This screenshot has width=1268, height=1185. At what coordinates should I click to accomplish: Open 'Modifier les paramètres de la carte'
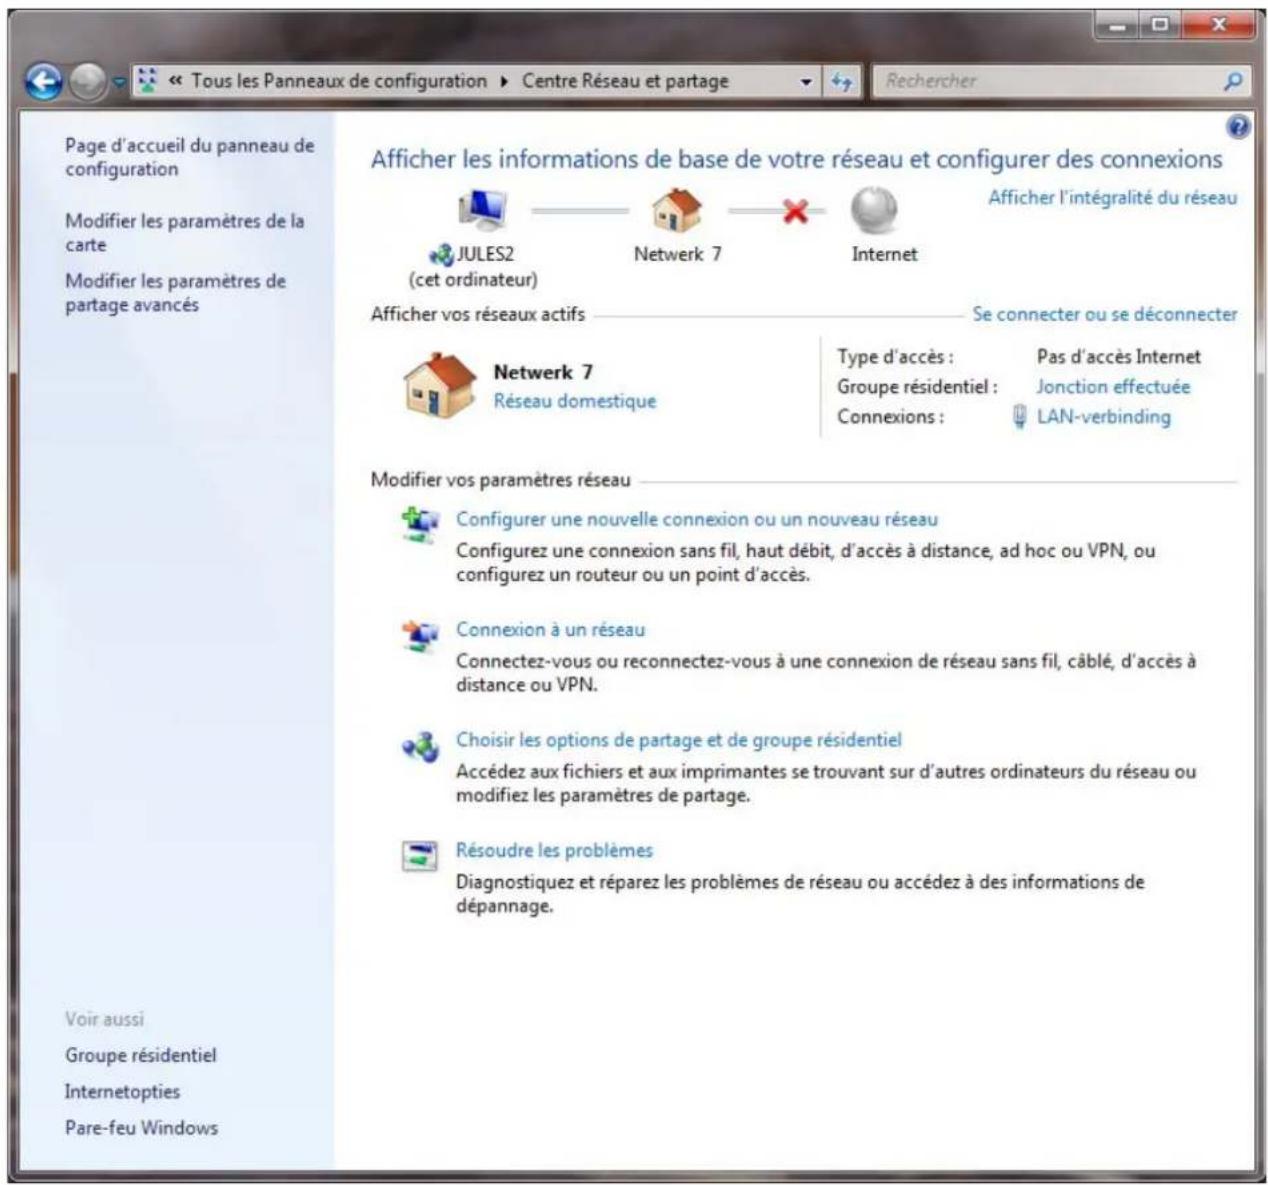click(x=184, y=232)
